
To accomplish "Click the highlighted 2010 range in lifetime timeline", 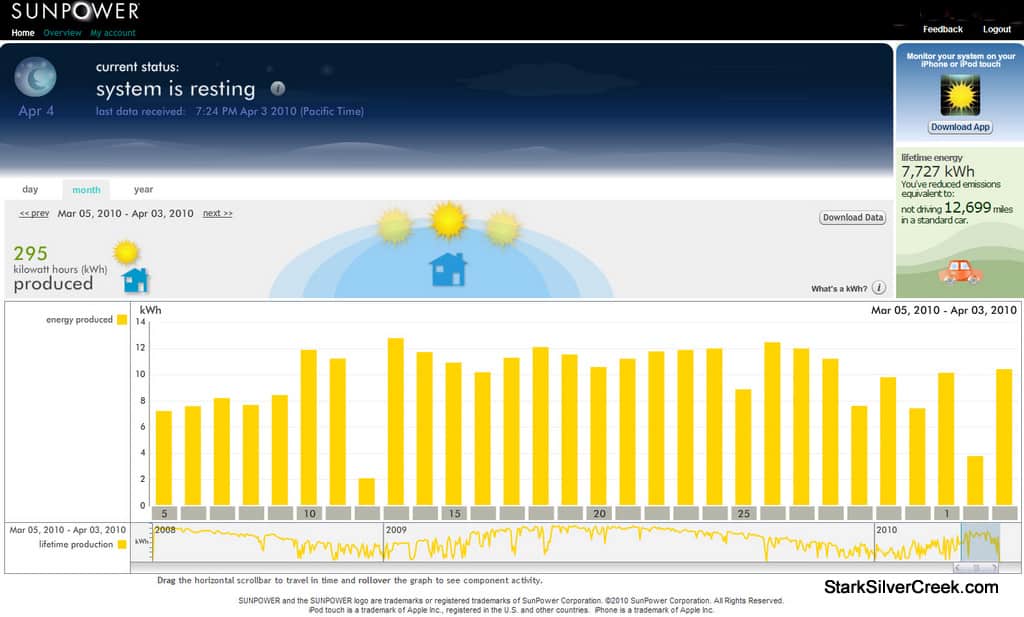I will (979, 543).
